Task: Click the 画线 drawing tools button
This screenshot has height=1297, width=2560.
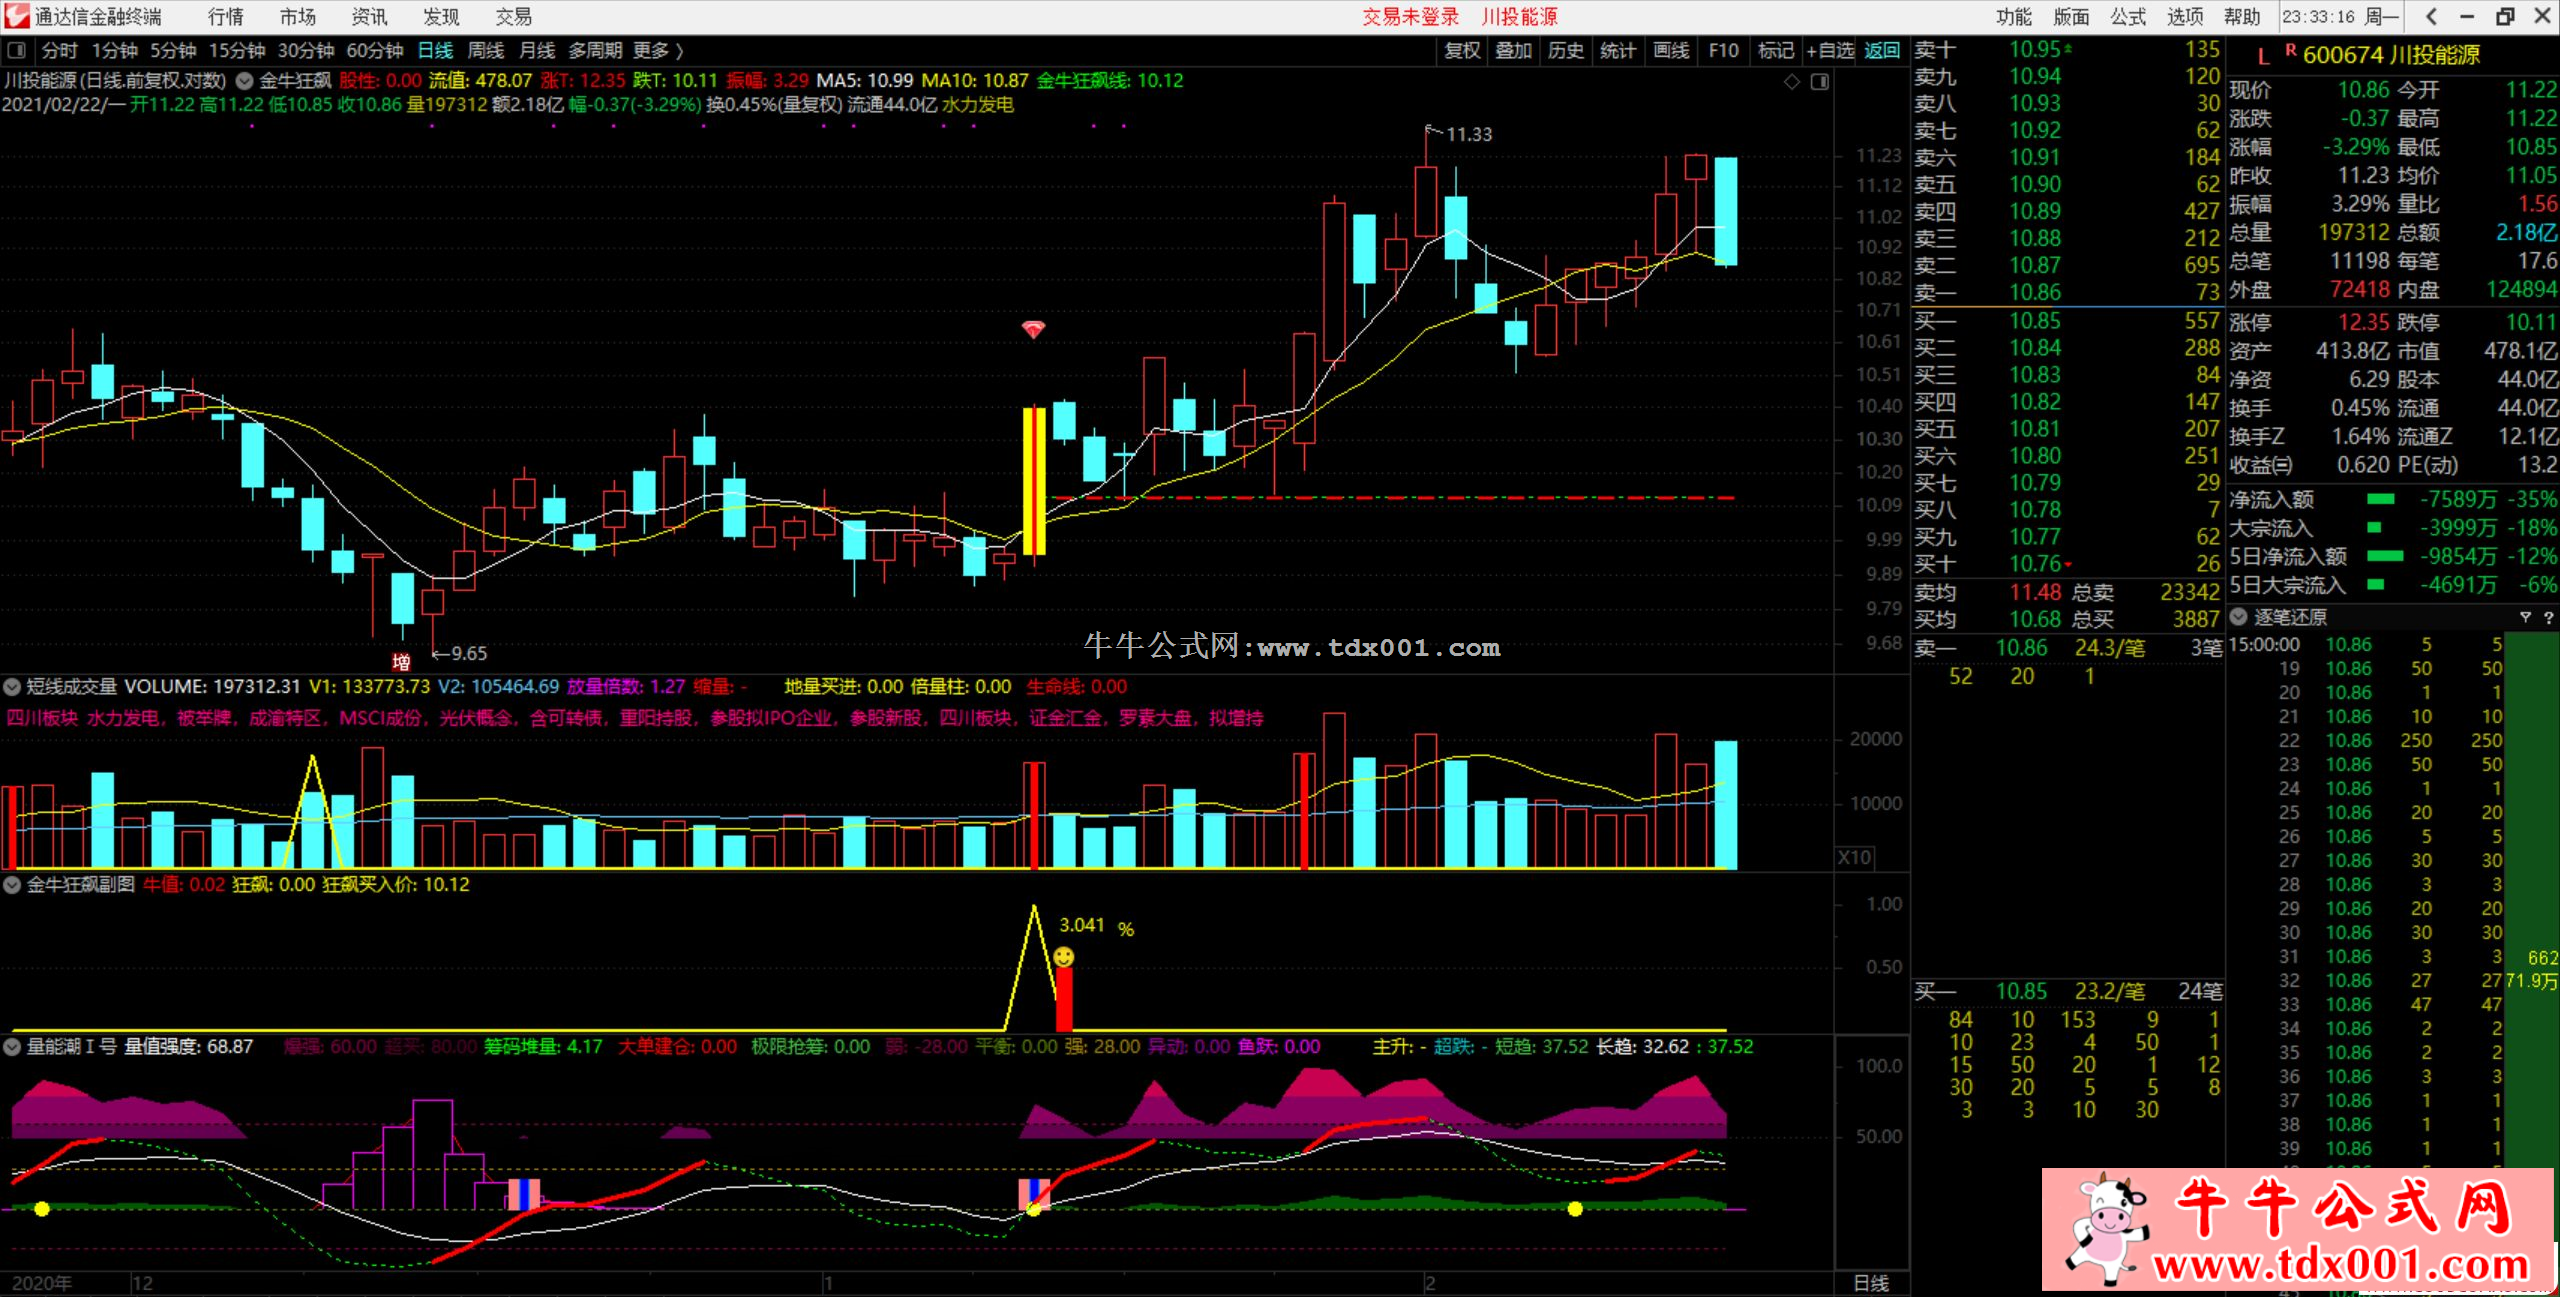Action: coord(1671,50)
